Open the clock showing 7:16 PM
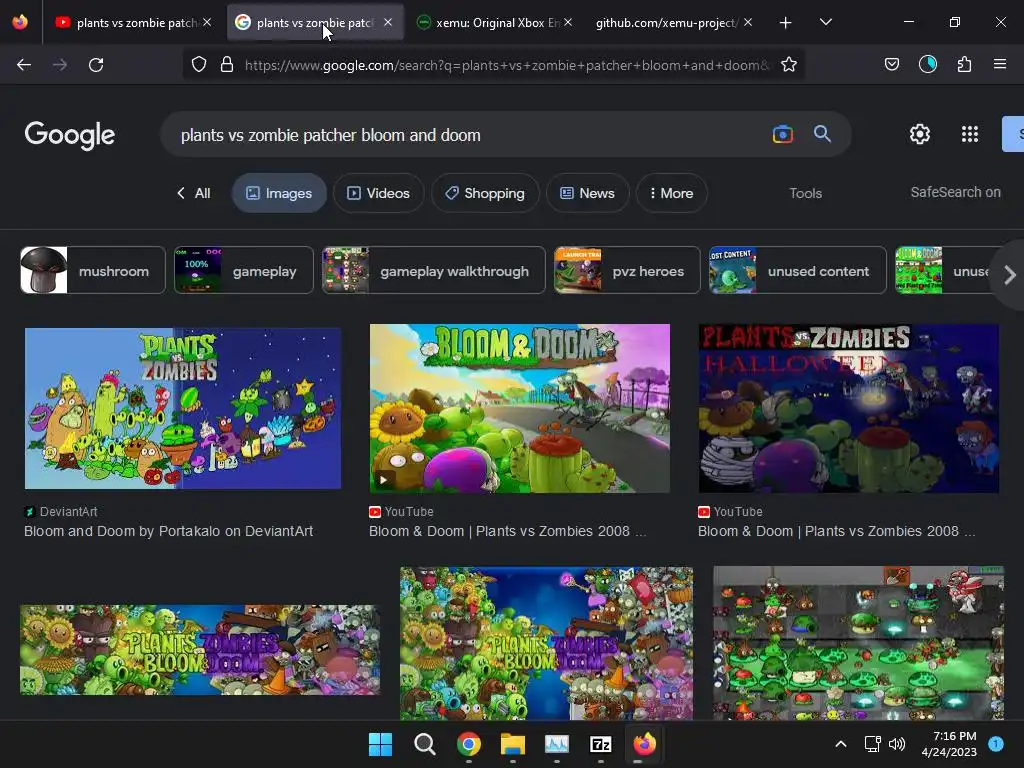Viewport: 1024px width, 768px height. pyautogui.click(x=949, y=744)
